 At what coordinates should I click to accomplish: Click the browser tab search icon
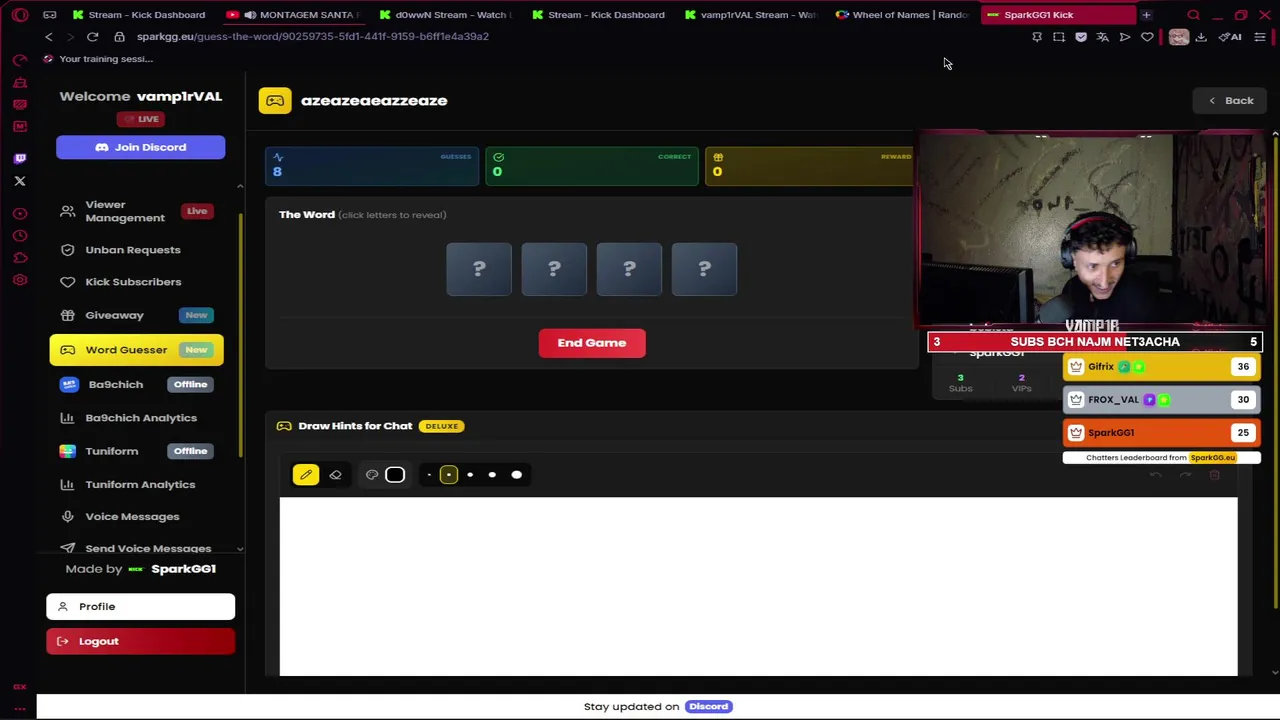[x=1193, y=15]
